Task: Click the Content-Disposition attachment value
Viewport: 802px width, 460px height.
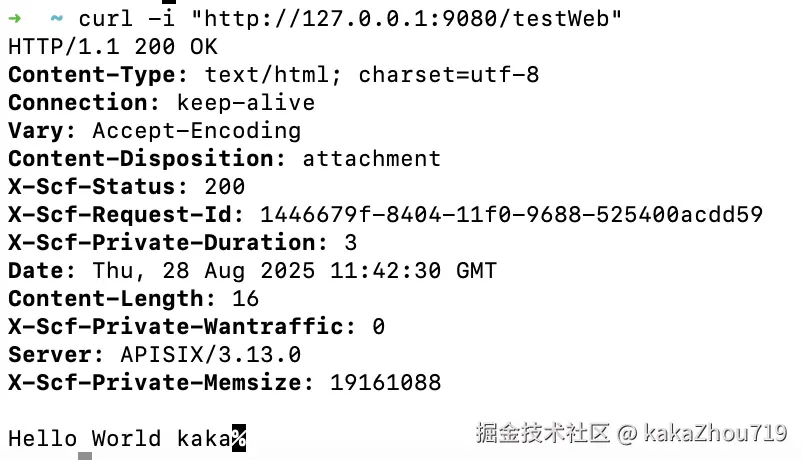Action: tap(371, 159)
